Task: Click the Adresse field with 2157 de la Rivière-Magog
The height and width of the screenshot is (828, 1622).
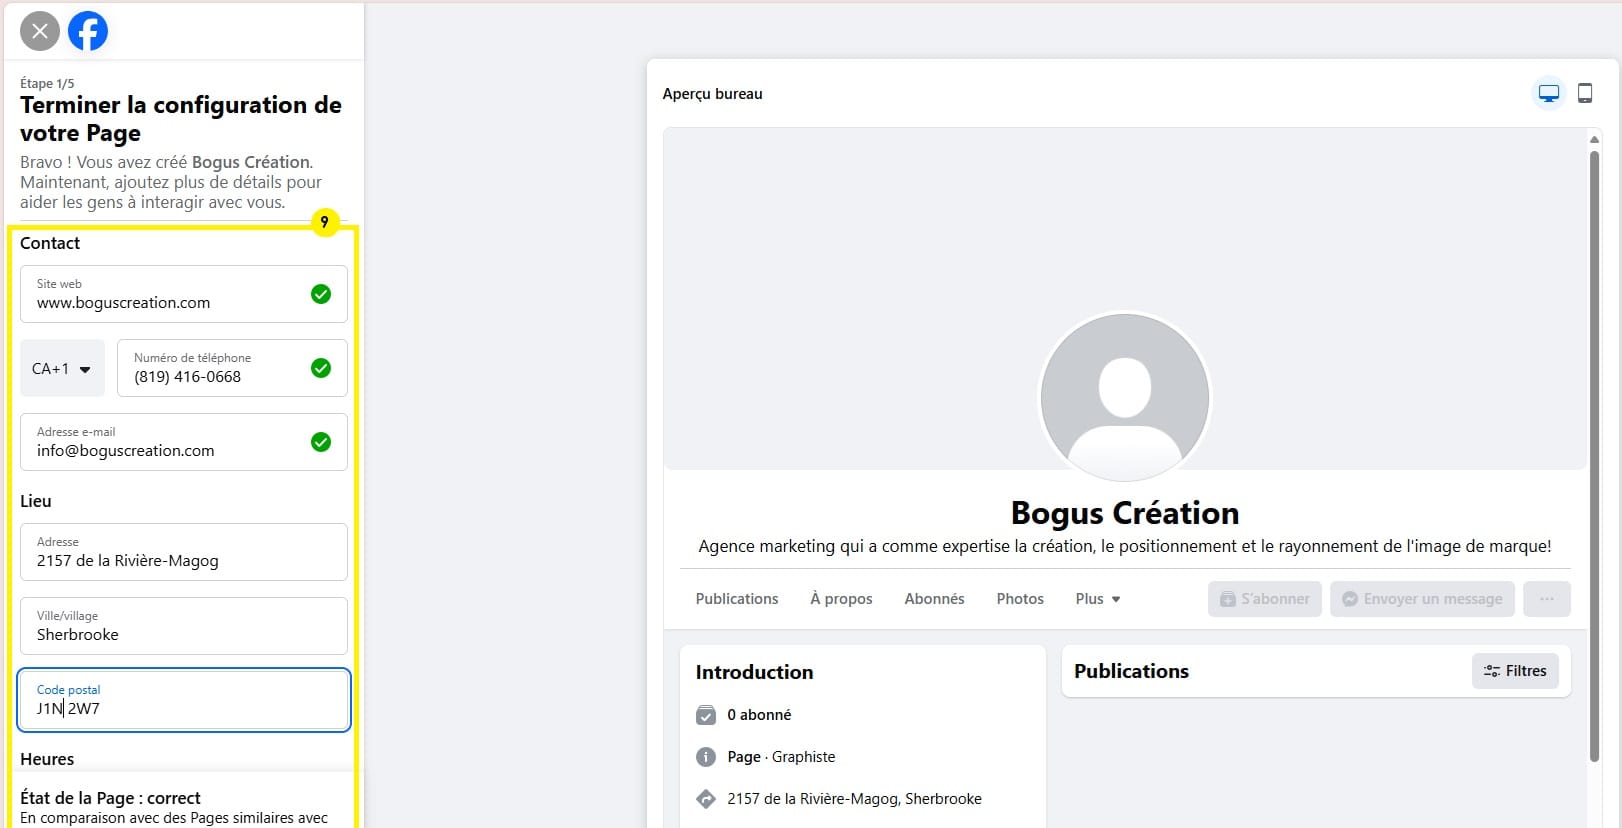Action: (184, 552)
